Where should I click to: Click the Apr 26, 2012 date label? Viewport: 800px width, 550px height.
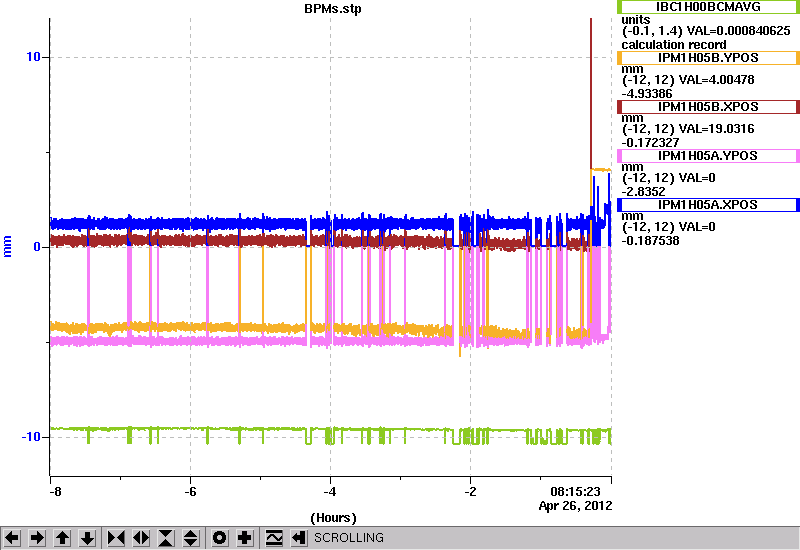point(575,506)
